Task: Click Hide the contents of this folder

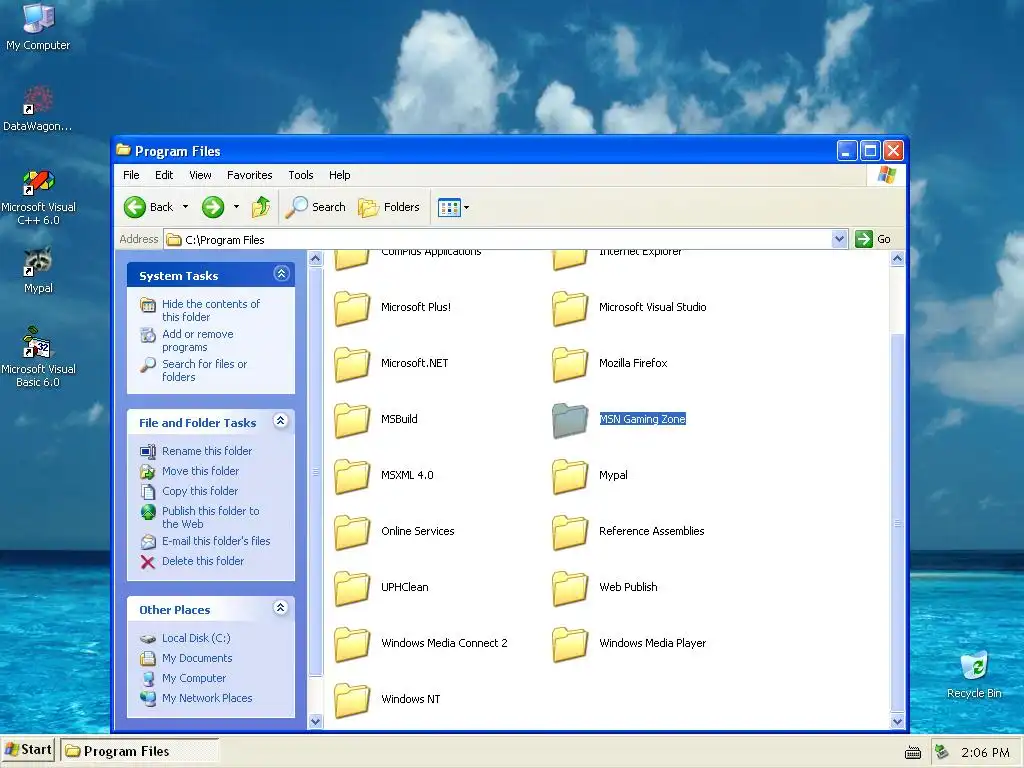Action: [210, 310]
